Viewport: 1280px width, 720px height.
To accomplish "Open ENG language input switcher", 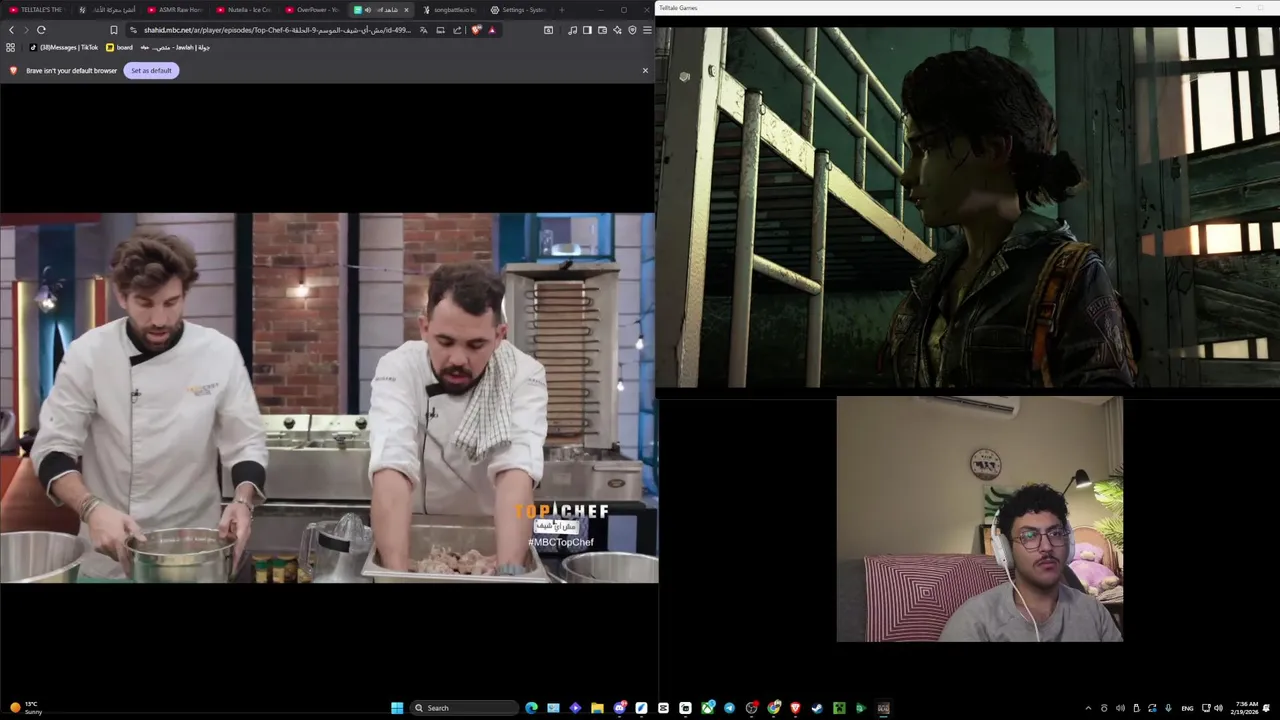I will [x=1187, y=708].
